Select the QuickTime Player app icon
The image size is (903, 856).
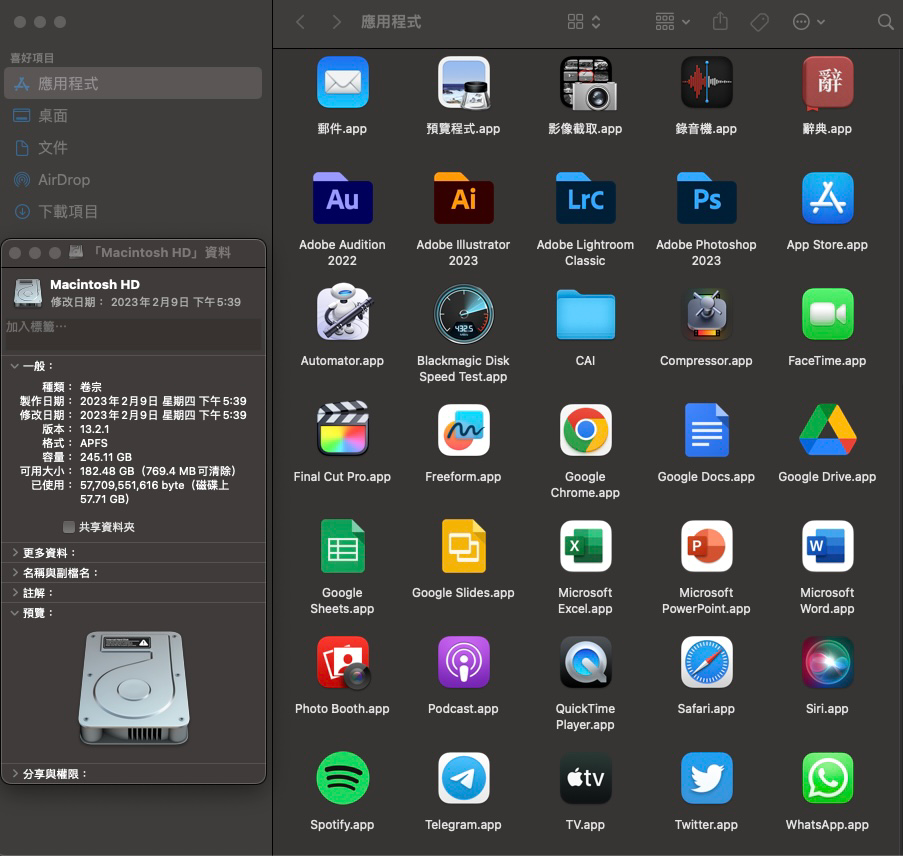coord(585,662)
